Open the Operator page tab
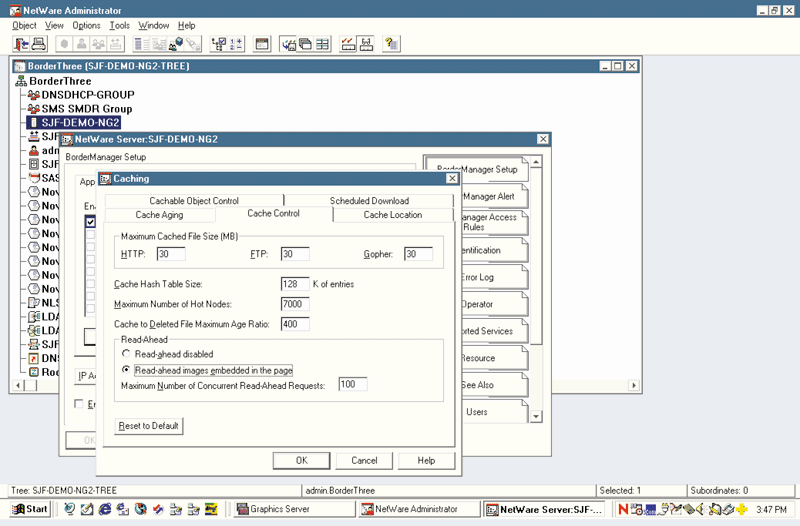This screenshot has height=526, width=800. tap(494, 304)
